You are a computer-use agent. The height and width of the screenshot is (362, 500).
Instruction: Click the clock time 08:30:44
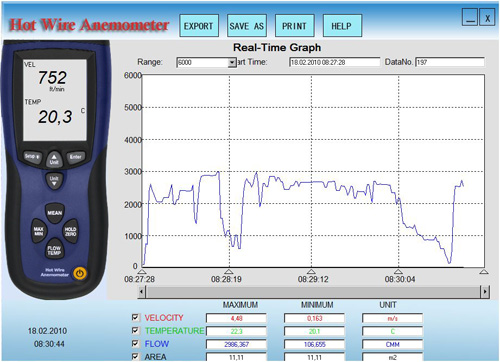49,344
